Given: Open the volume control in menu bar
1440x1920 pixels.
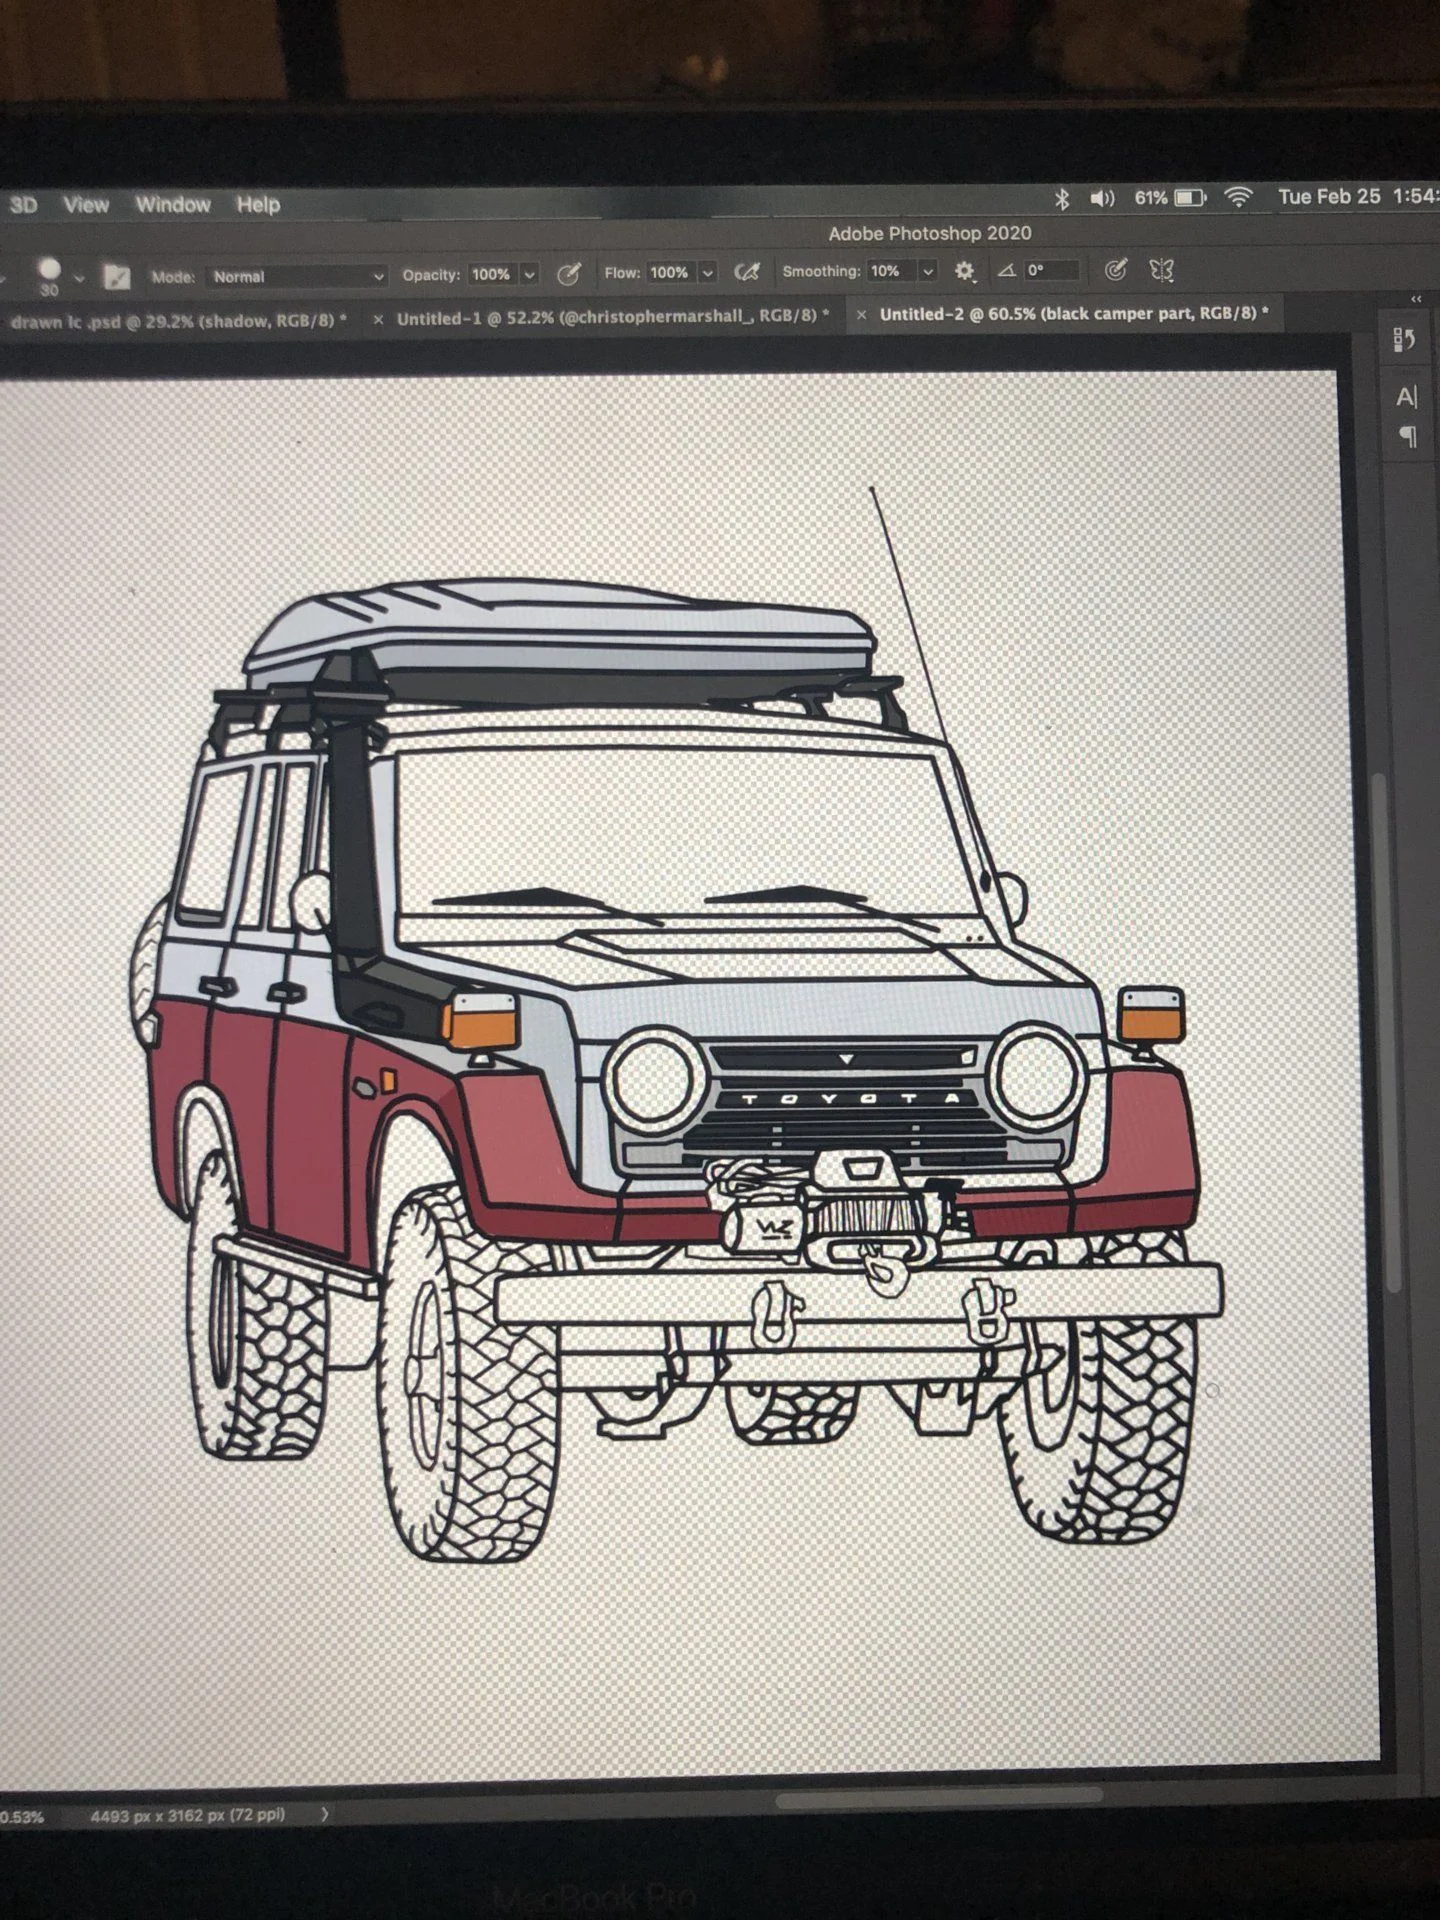Looking at the screenshot, I should point(1102,198).
